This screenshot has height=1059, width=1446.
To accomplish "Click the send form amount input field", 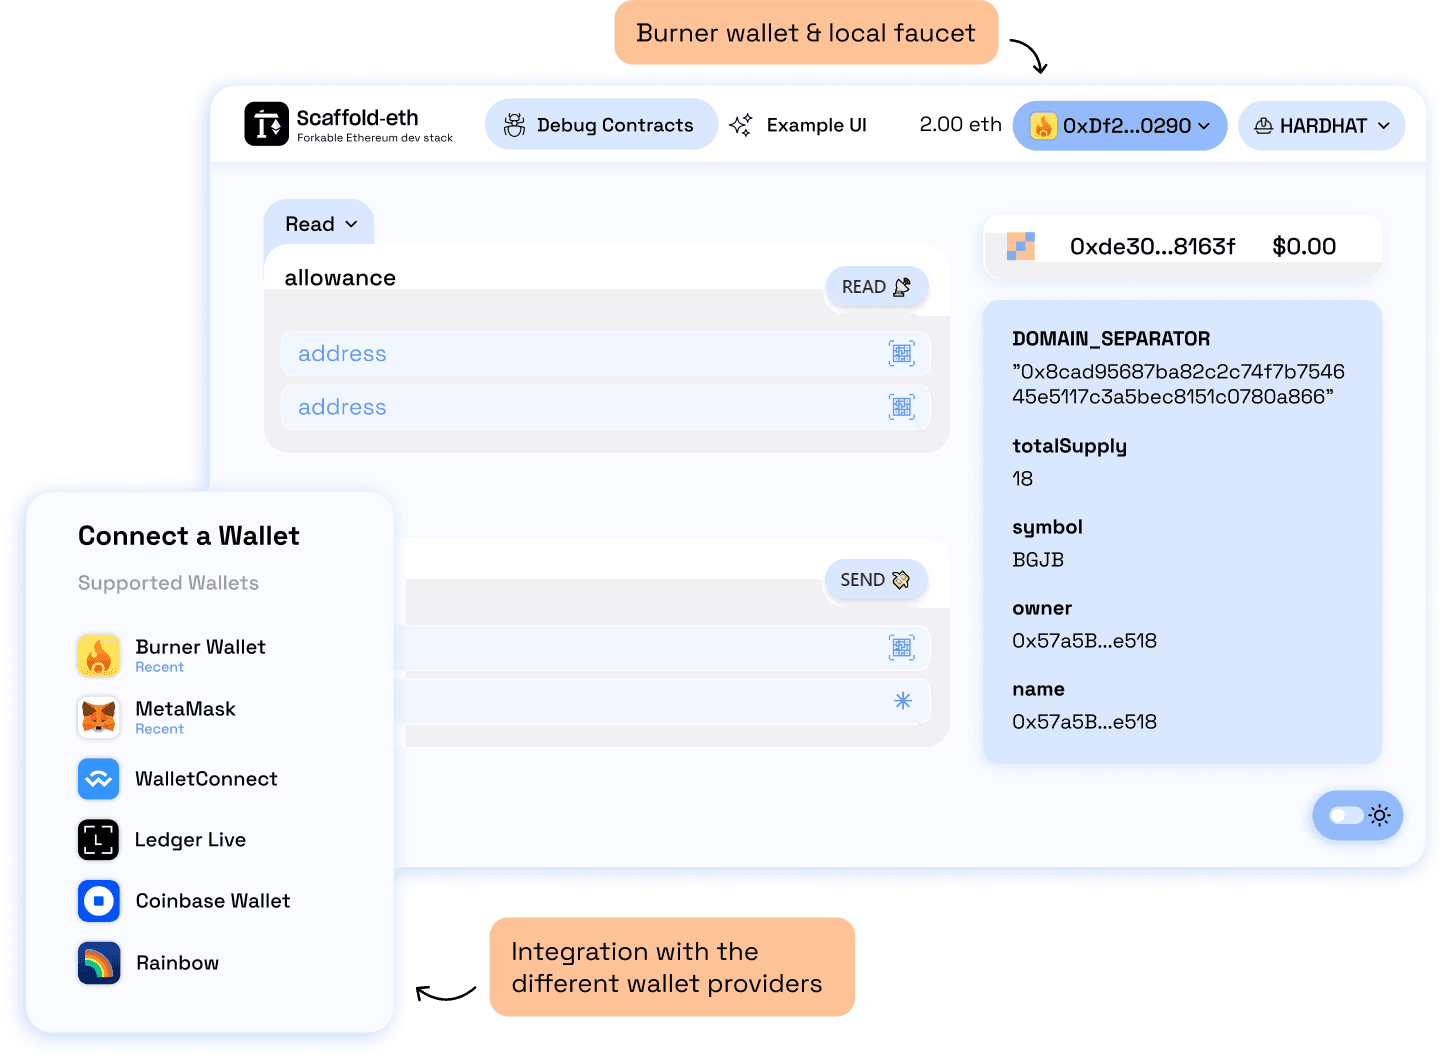I will (662, 701).
